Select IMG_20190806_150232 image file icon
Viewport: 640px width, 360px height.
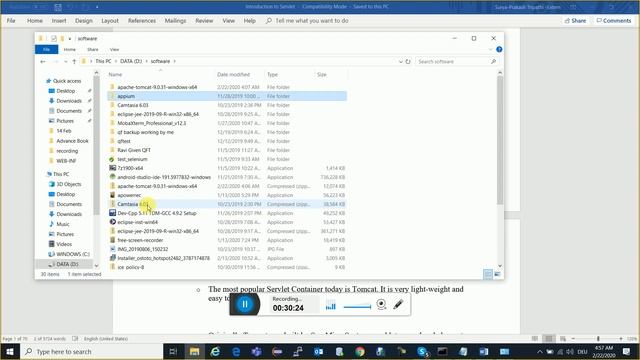pos(112,249)
